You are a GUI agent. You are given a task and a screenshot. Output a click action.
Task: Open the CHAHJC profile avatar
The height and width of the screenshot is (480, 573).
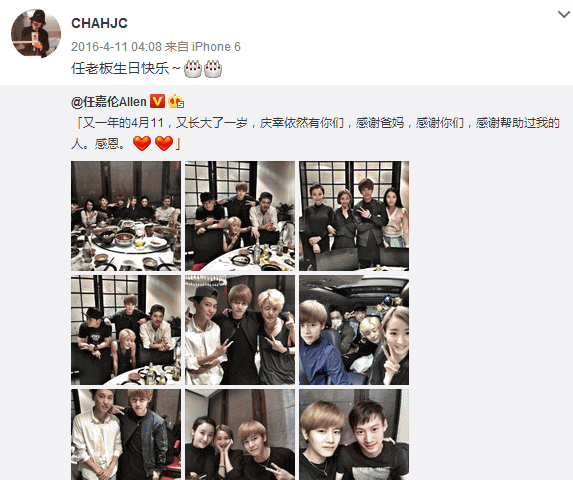click(36, 34)
